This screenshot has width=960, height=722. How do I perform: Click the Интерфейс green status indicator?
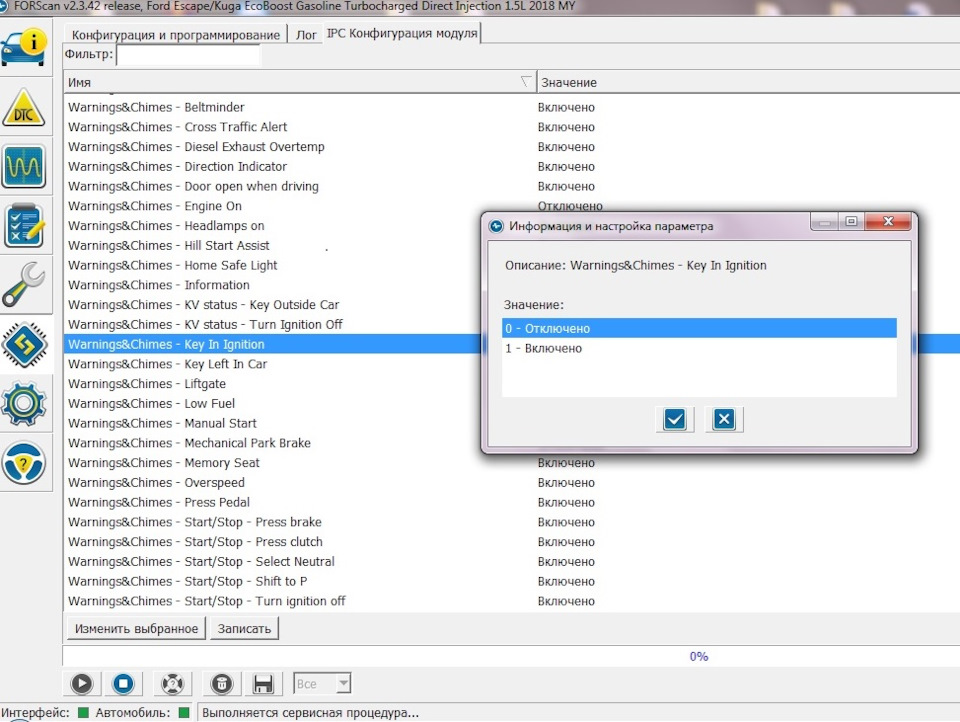tap(83, 713)
